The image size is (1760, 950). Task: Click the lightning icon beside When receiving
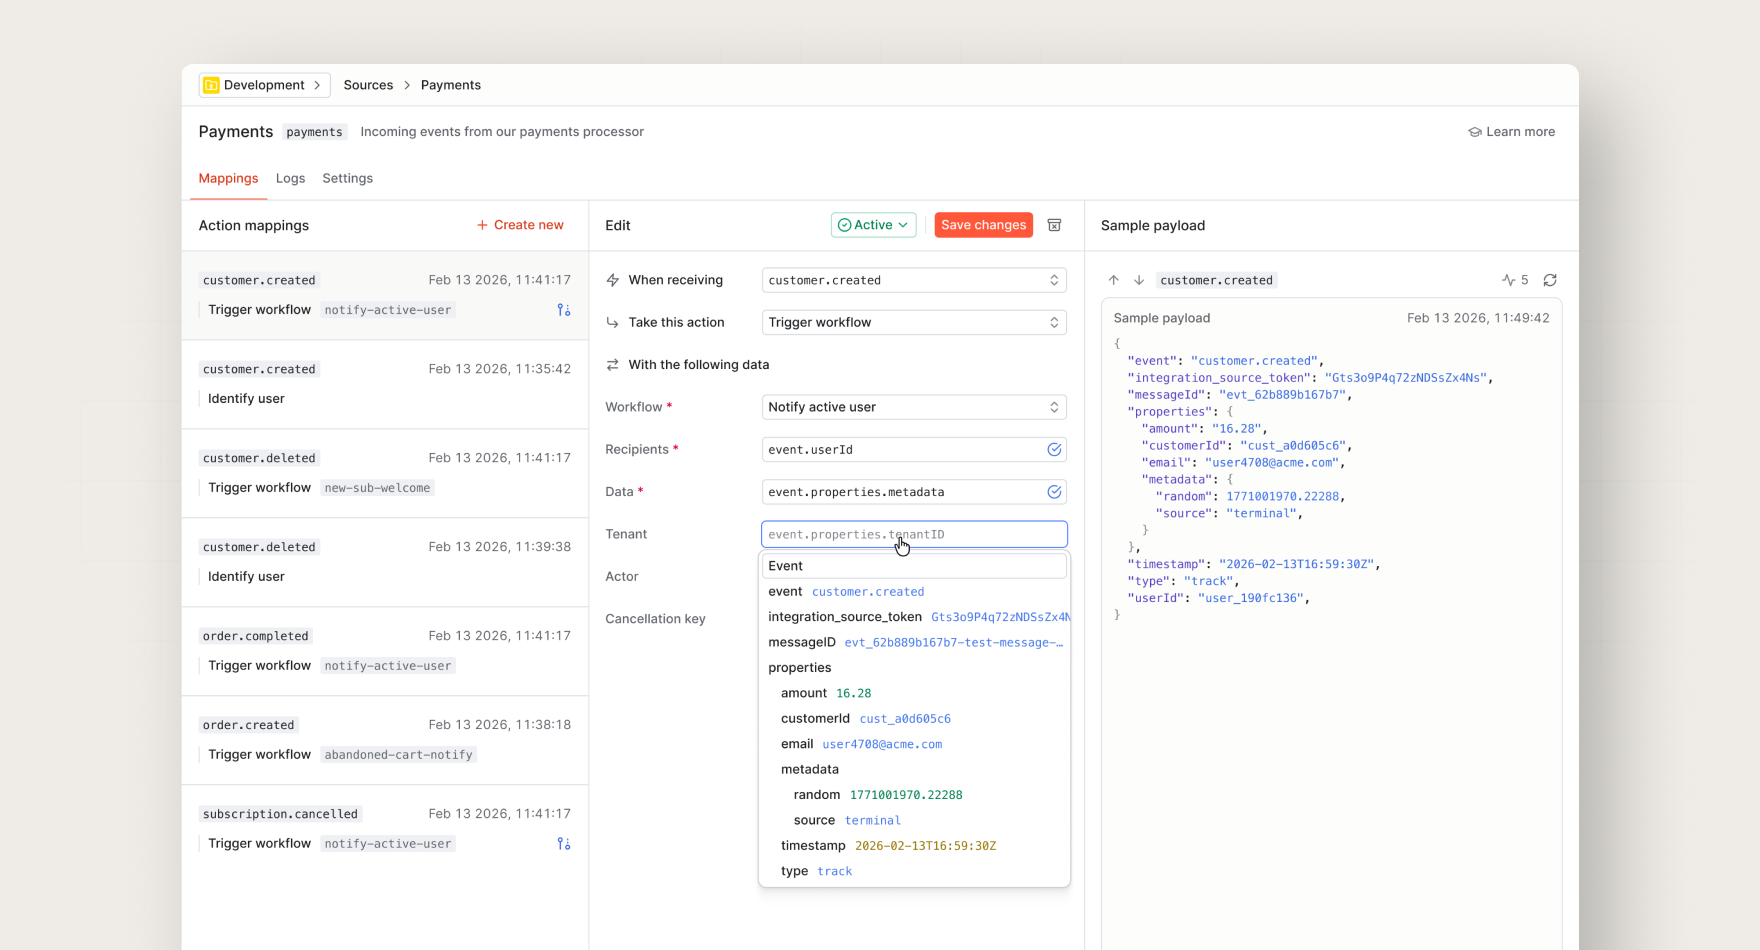[x=613, y=280]
